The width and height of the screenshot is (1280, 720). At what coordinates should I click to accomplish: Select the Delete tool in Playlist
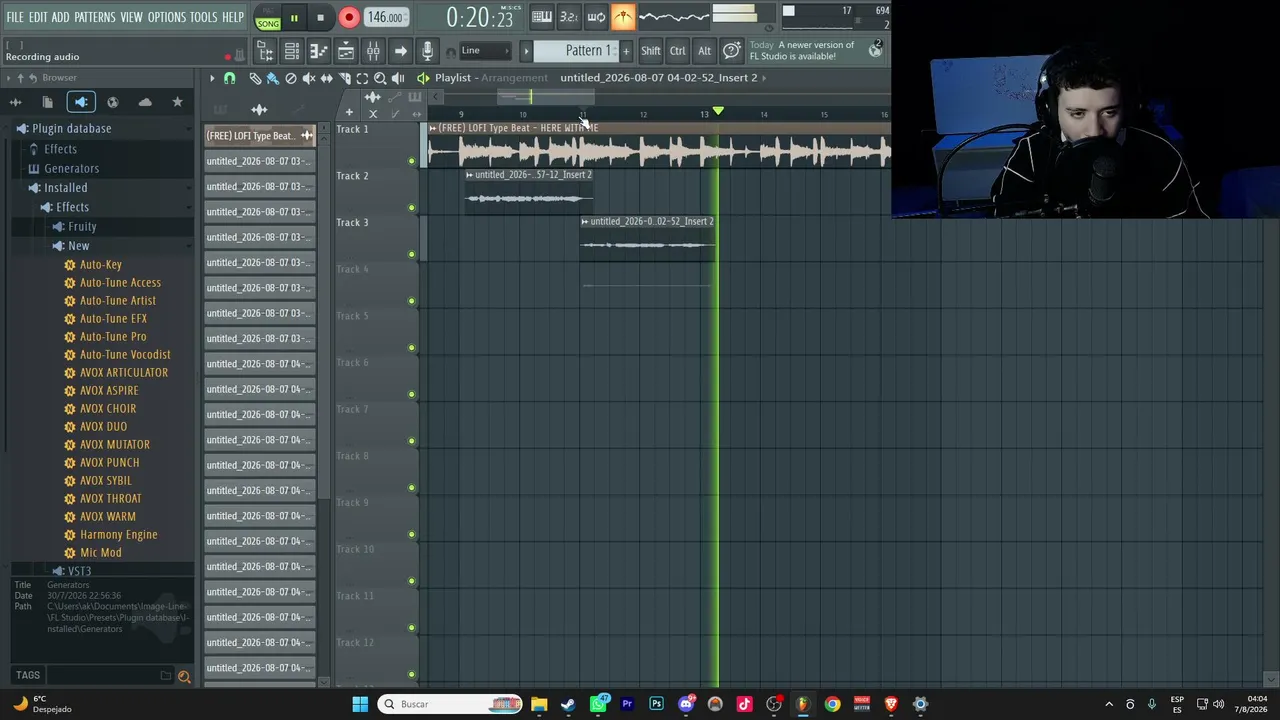(290, 78)
